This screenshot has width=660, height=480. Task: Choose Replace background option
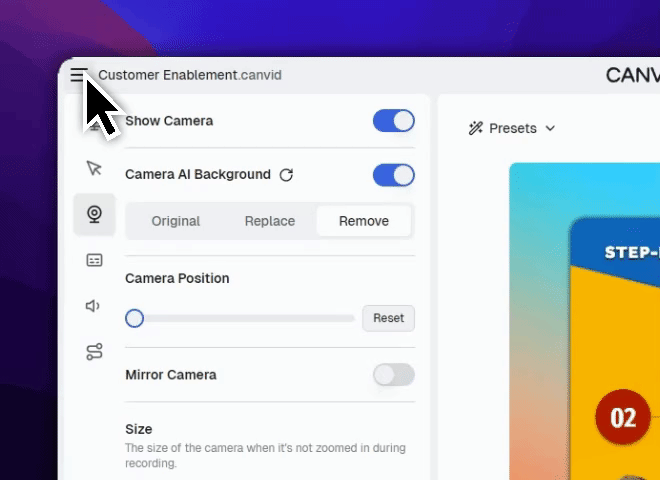270,221
